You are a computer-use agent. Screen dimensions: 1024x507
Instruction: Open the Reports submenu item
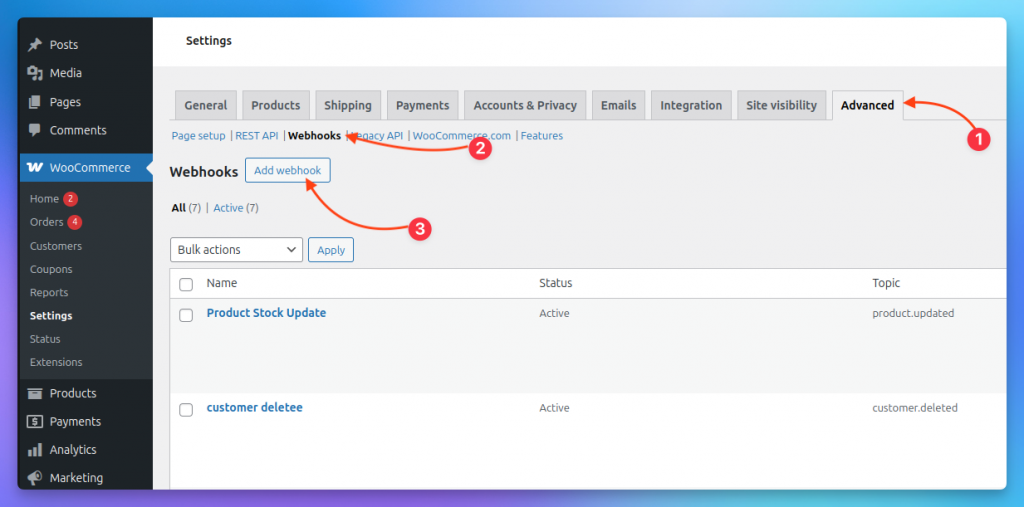click(49, 293)
